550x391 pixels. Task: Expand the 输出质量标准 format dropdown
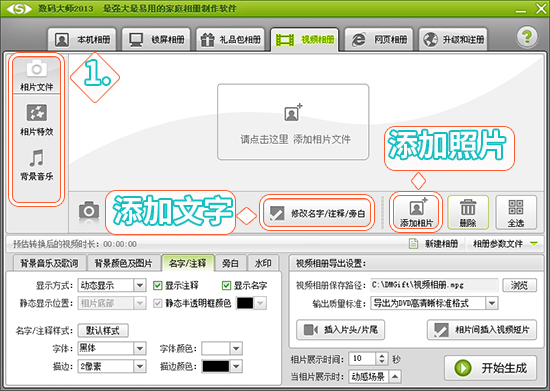492,303
